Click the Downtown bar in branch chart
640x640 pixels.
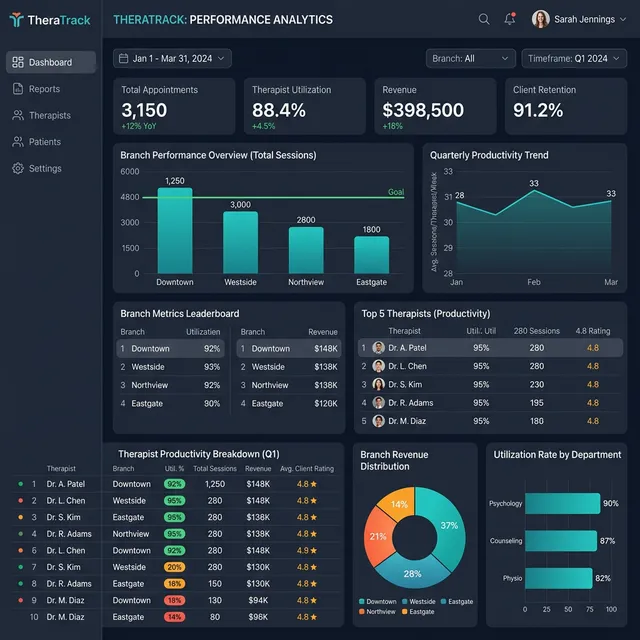coord(175,231)
